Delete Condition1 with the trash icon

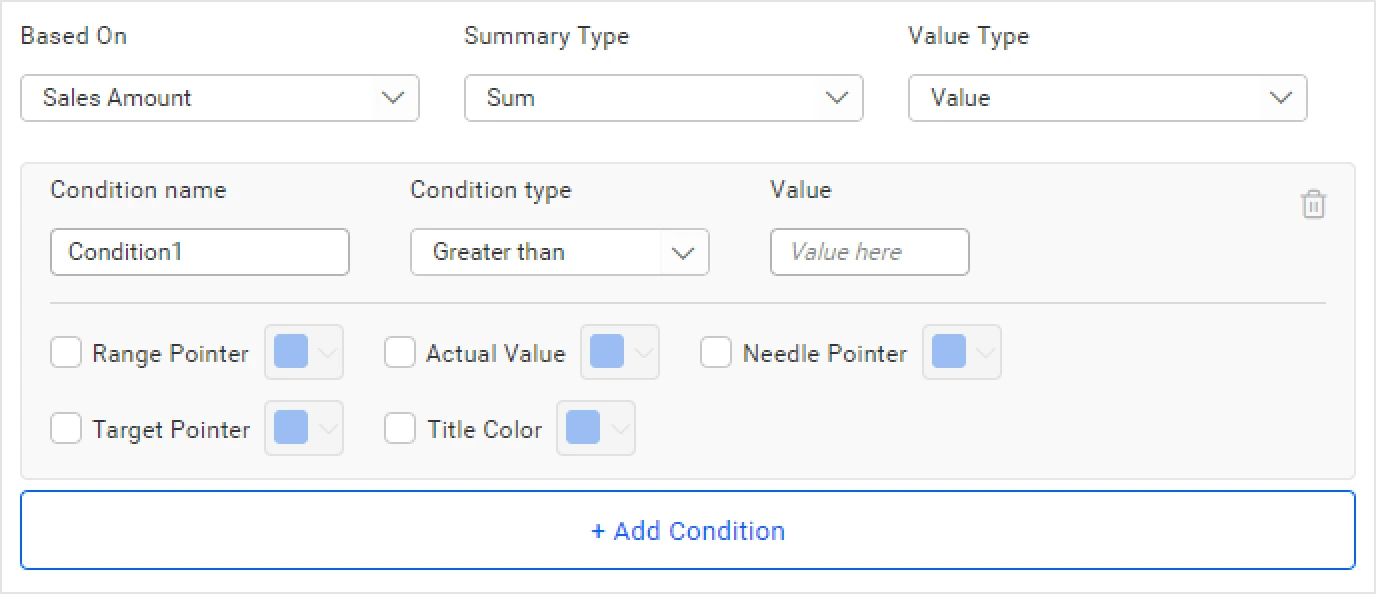(x=1313, y=205)
